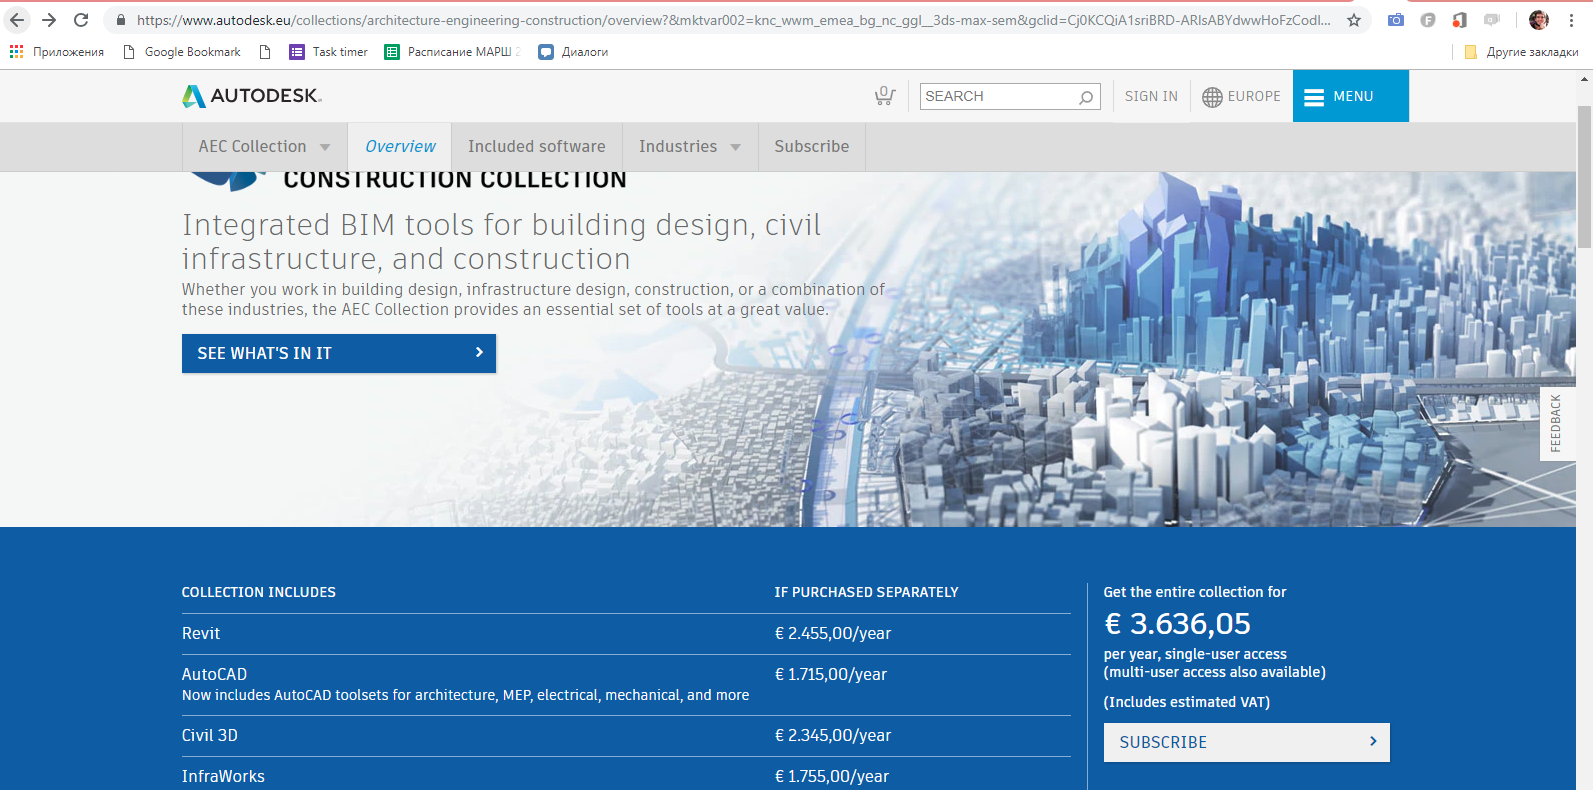The image size is (1593, 790).
Task: Click the padlock site info icon
Action: pyautogui.click(x=121, y=20)
